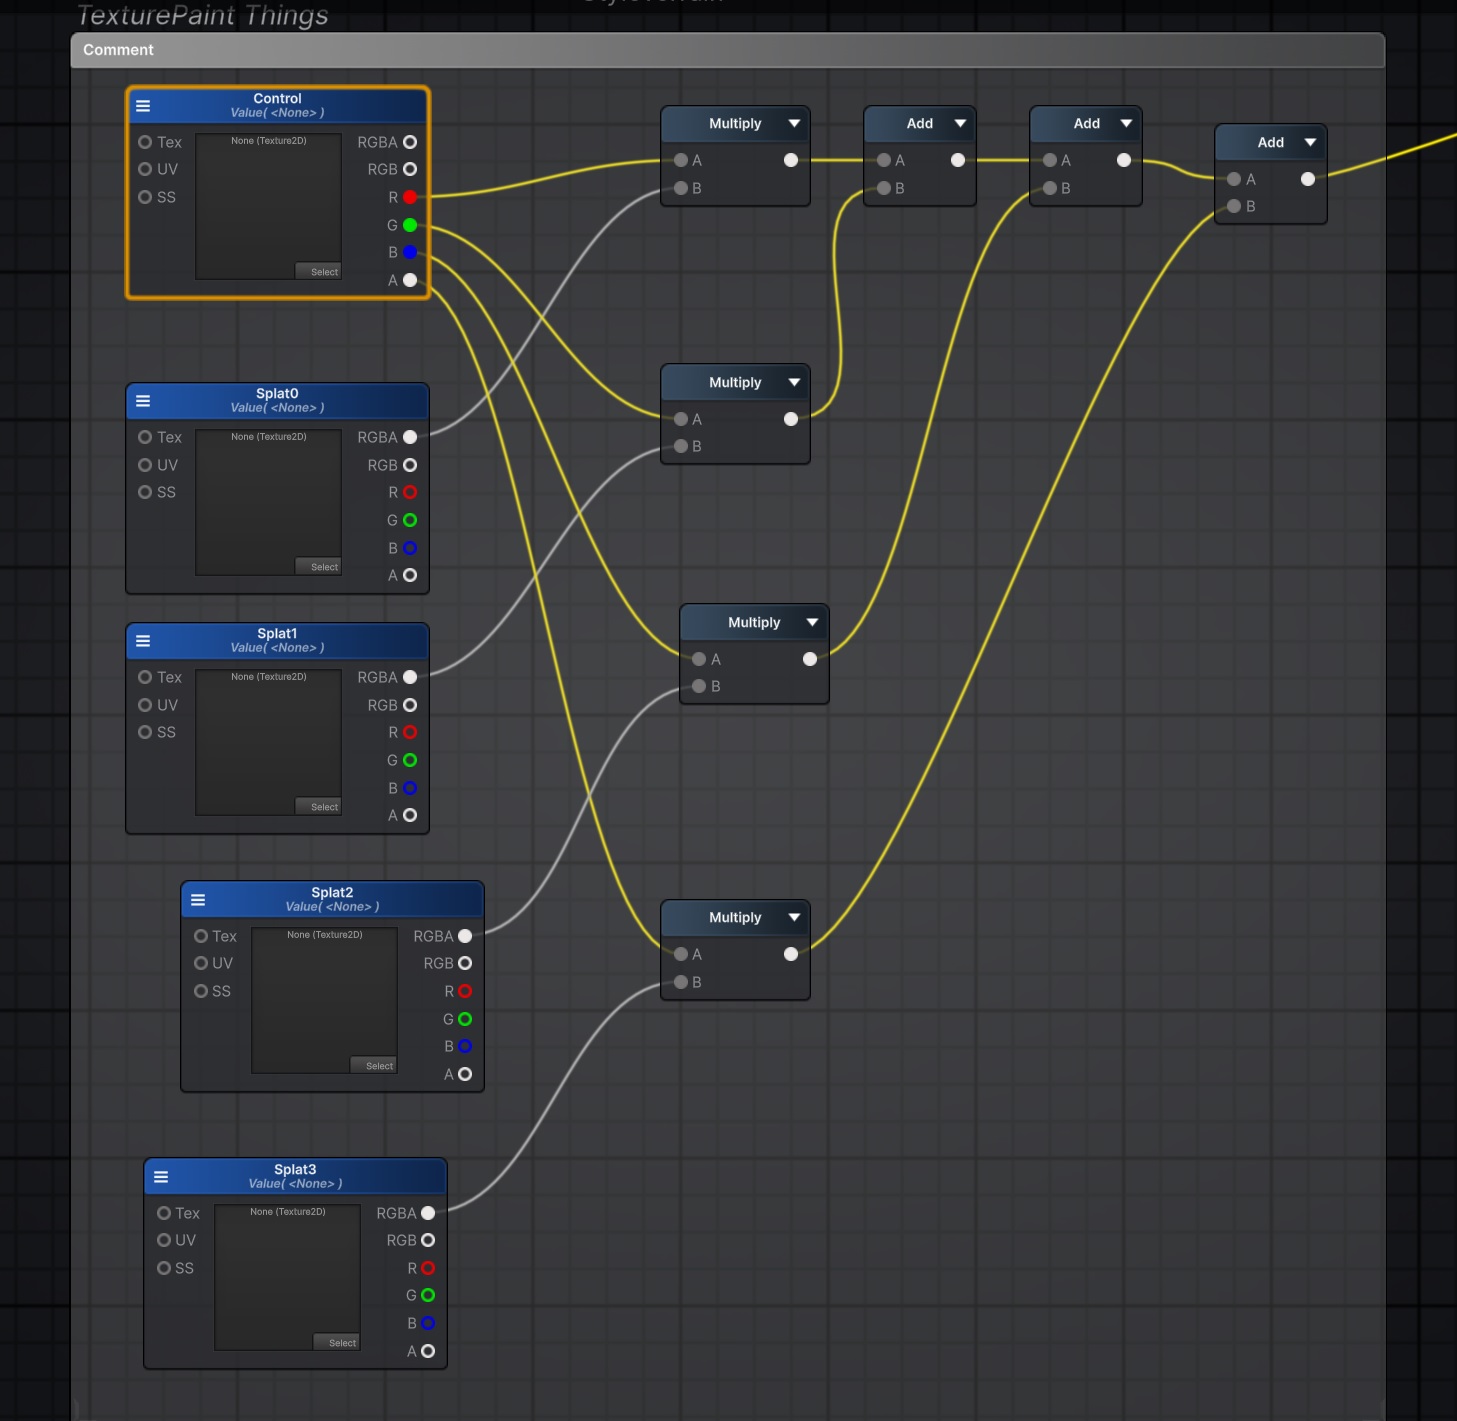
Task: Click the RGBA output port on Splat3
Action: click(x=428, y=1213)
